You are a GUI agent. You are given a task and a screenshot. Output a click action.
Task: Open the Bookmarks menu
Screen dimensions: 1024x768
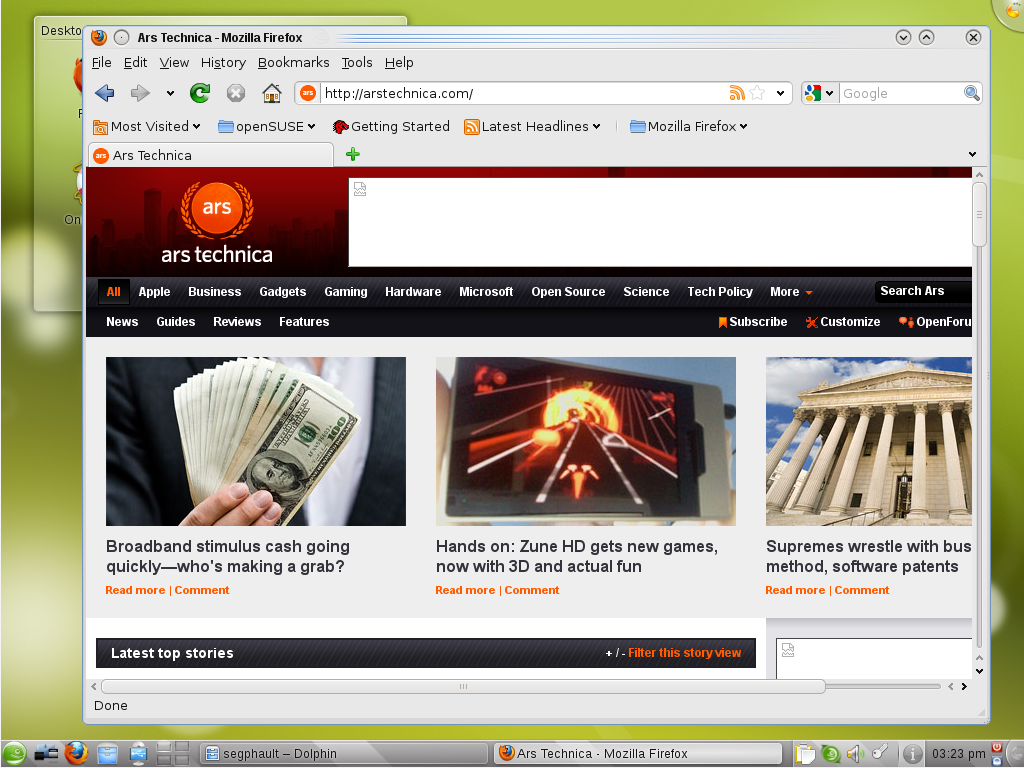pos(294,63)
